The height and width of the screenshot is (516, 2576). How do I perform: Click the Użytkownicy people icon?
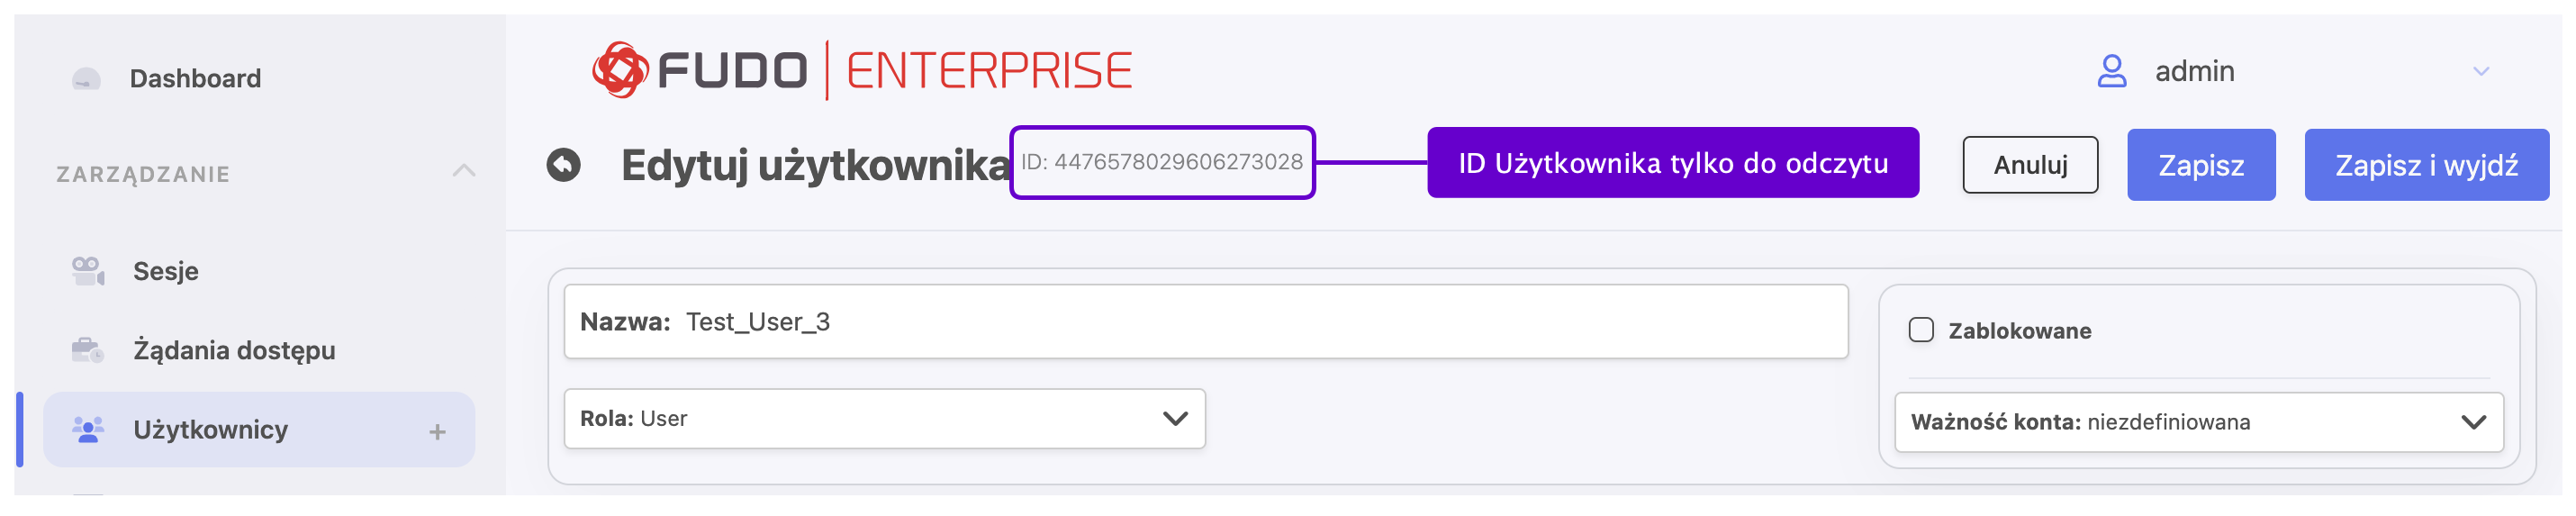[x=88, y=430]
